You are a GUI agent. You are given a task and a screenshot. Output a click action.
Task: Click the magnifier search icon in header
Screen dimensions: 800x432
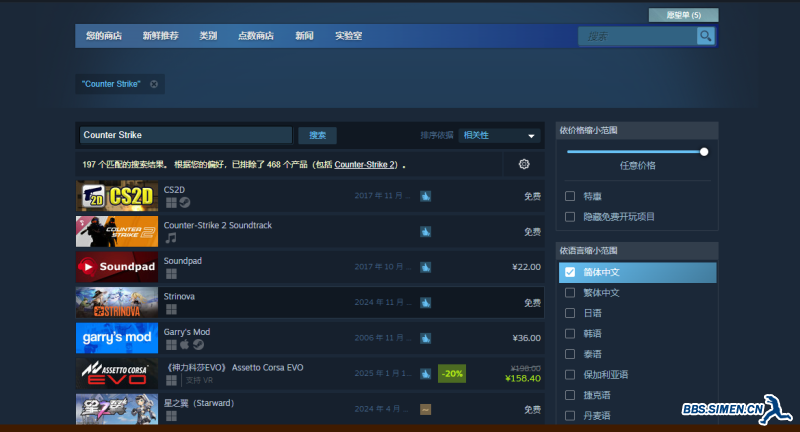tap(706, 36)
